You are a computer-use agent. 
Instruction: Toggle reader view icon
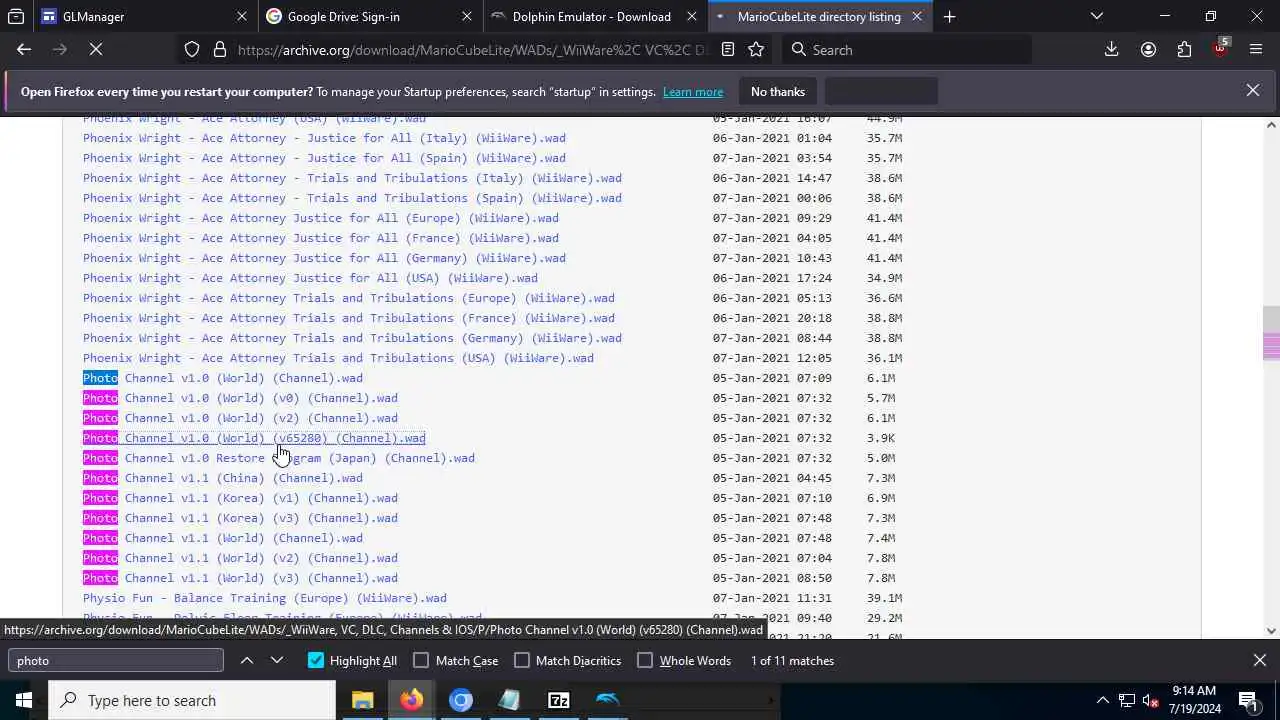click(728, 49)
